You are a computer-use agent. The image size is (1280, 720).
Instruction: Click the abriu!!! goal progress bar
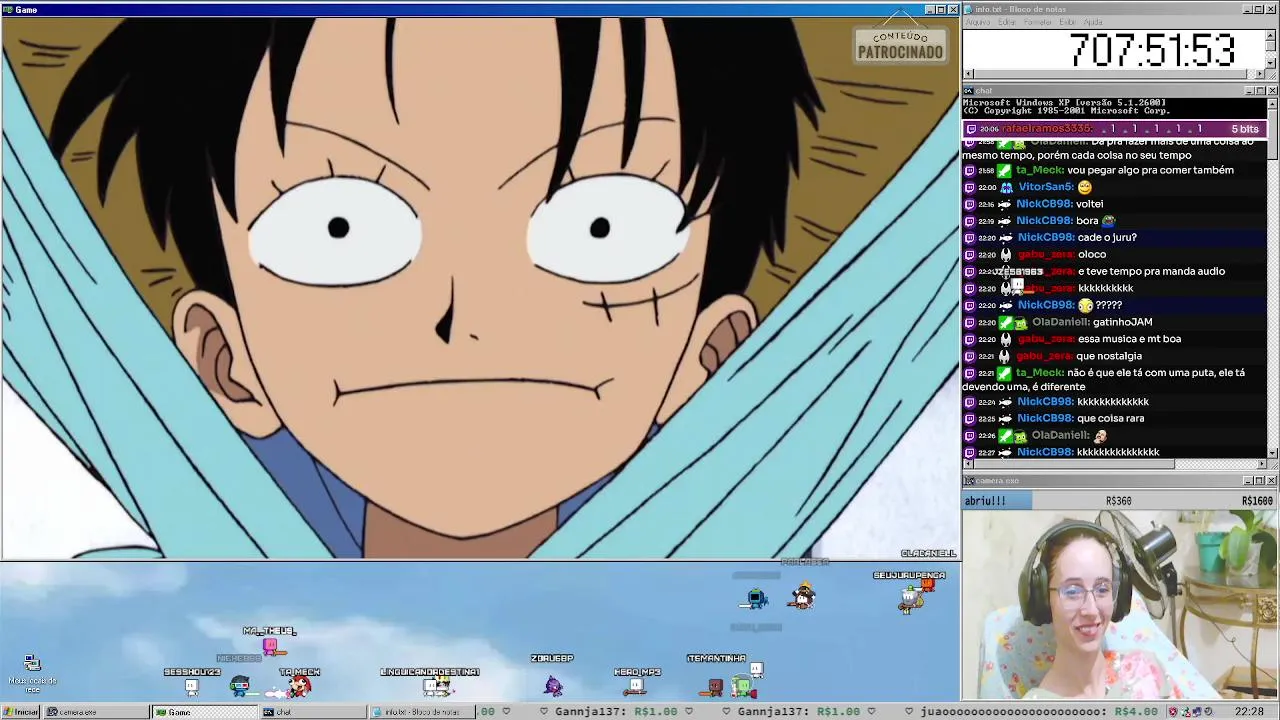[1120, 501]
